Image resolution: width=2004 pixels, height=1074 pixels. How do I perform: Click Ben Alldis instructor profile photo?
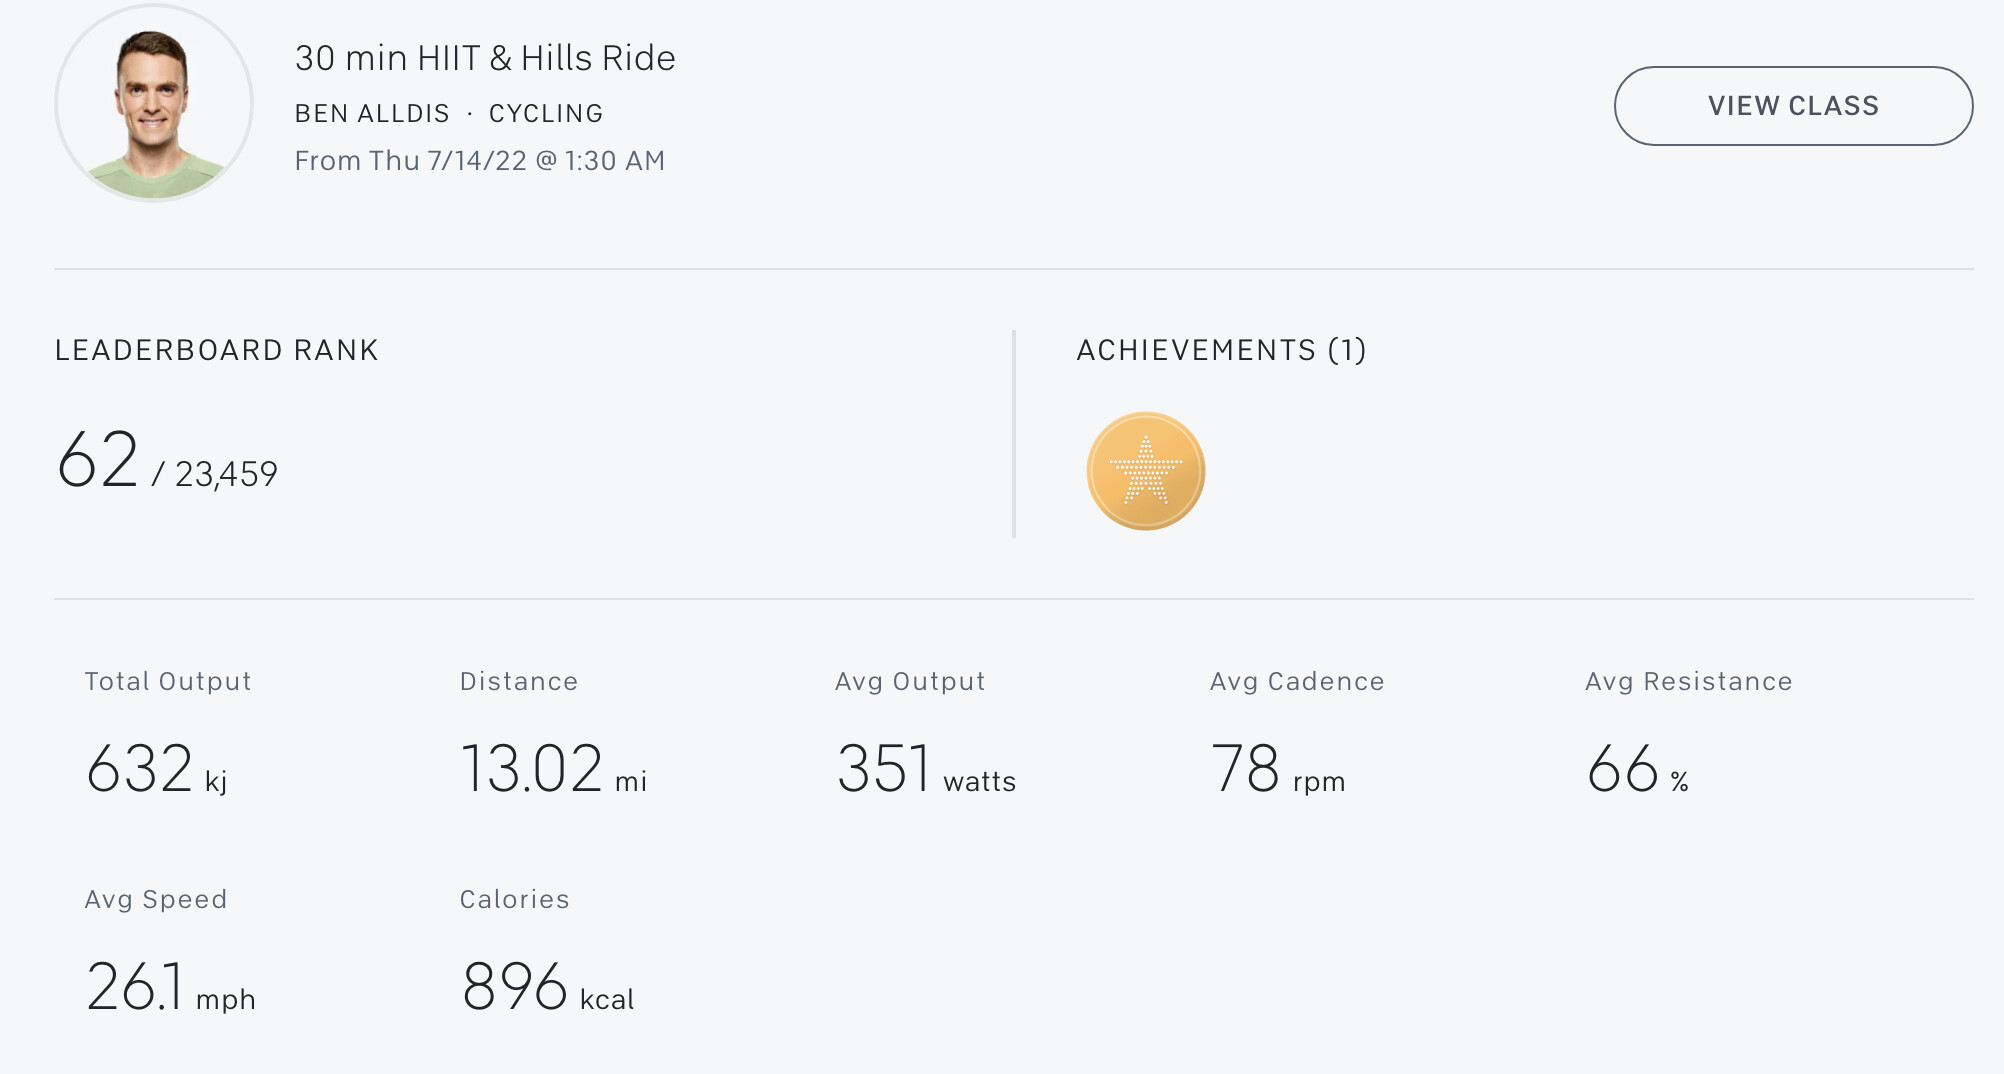click(x=154, y=103)
